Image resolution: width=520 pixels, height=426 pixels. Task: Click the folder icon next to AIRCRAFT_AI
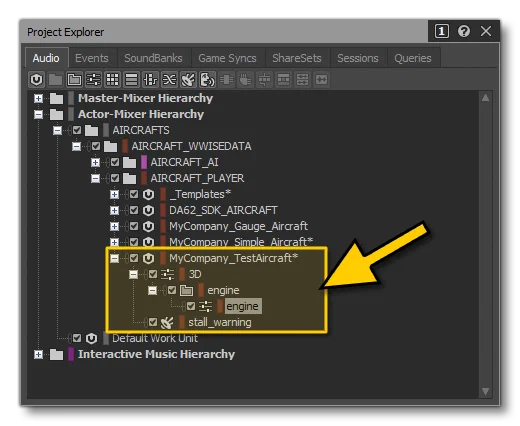[129, 162]
